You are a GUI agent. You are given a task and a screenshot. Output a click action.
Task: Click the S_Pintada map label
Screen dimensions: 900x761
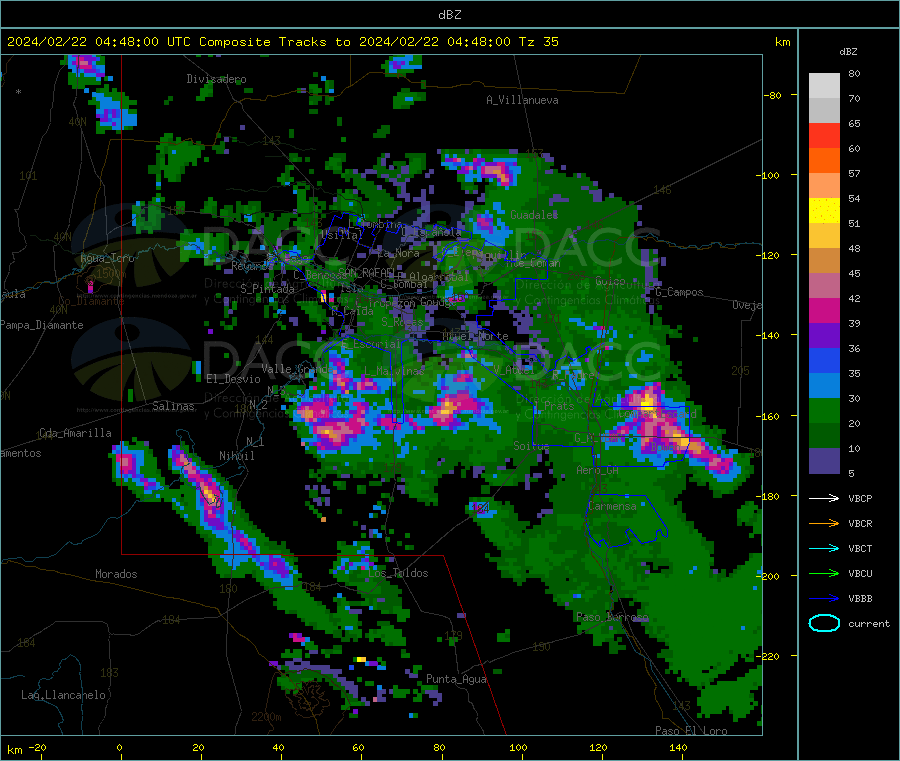[267, 289]
